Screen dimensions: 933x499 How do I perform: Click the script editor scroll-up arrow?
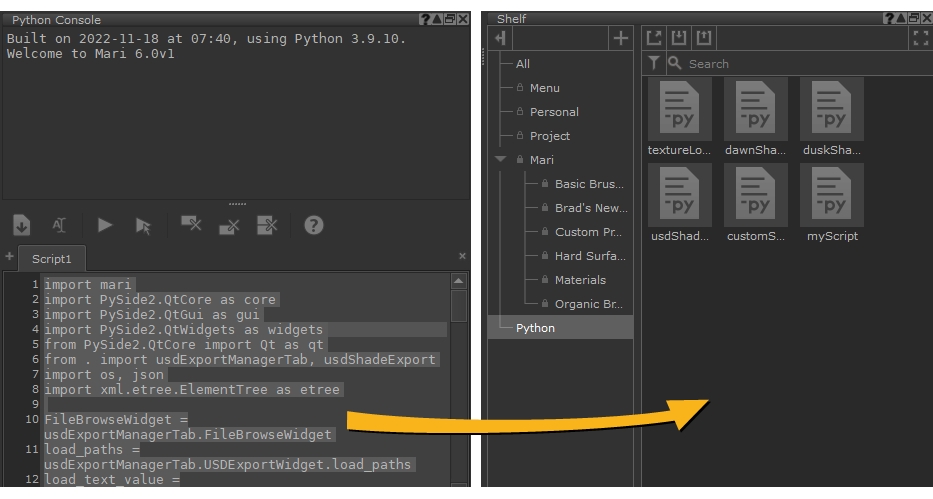click(459, 283)
